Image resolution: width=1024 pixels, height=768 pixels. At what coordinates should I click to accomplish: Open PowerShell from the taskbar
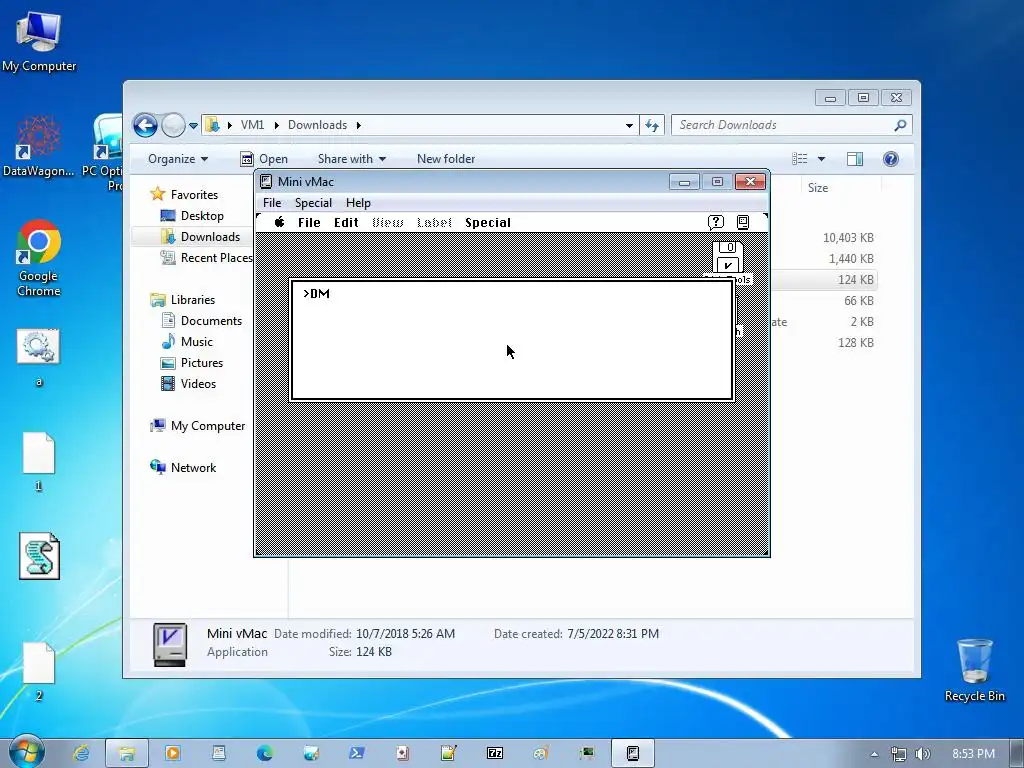357,753
